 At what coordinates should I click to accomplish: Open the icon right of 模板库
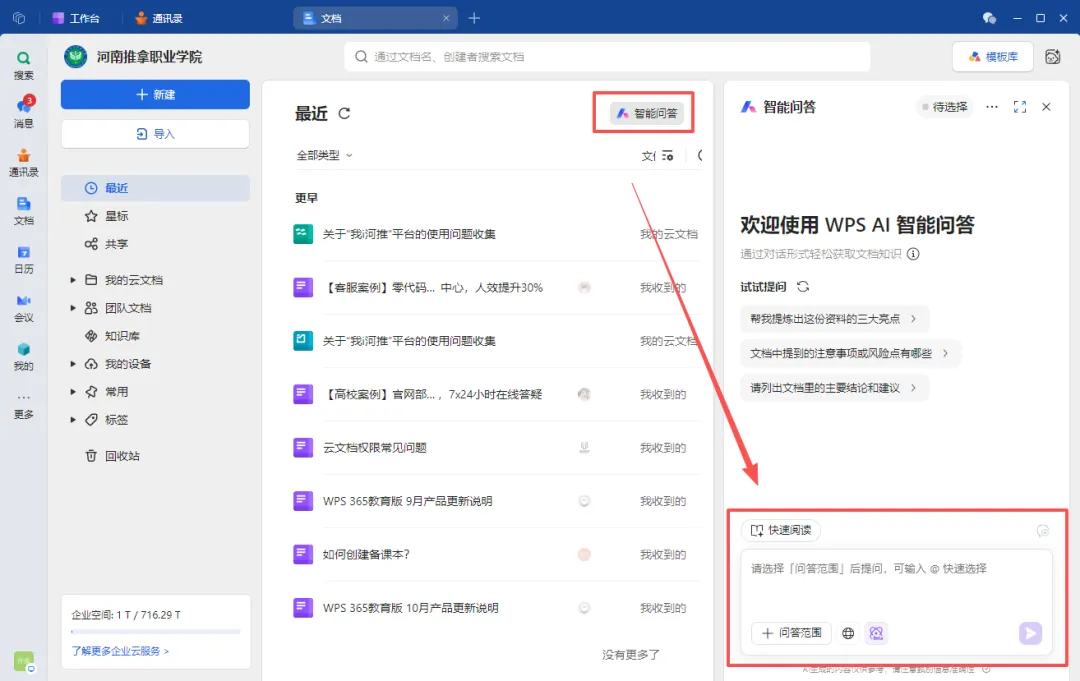1052,56
